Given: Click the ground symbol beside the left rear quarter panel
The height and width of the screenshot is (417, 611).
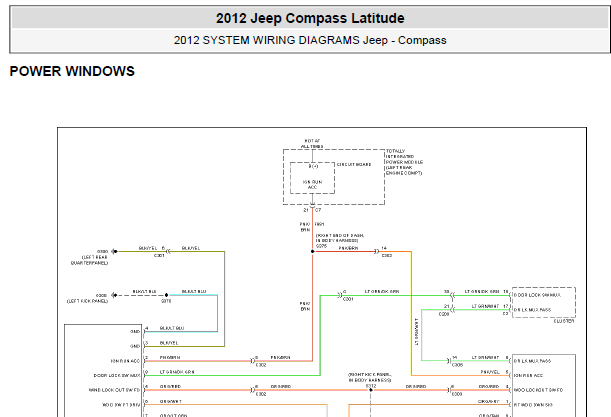Looking at the screenshot, I should (x=114, y=251).
